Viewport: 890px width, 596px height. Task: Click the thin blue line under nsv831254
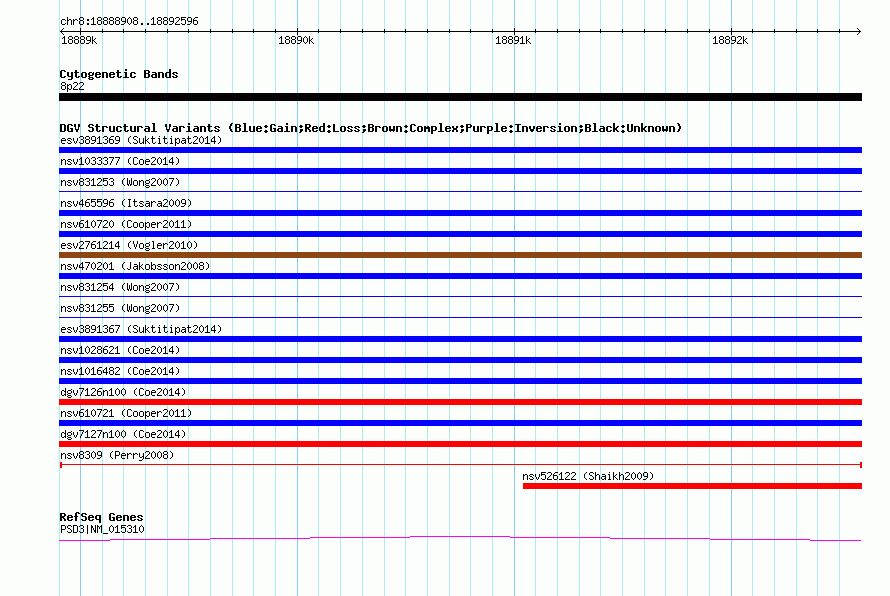pyautogui.click(x=460, y=297)
